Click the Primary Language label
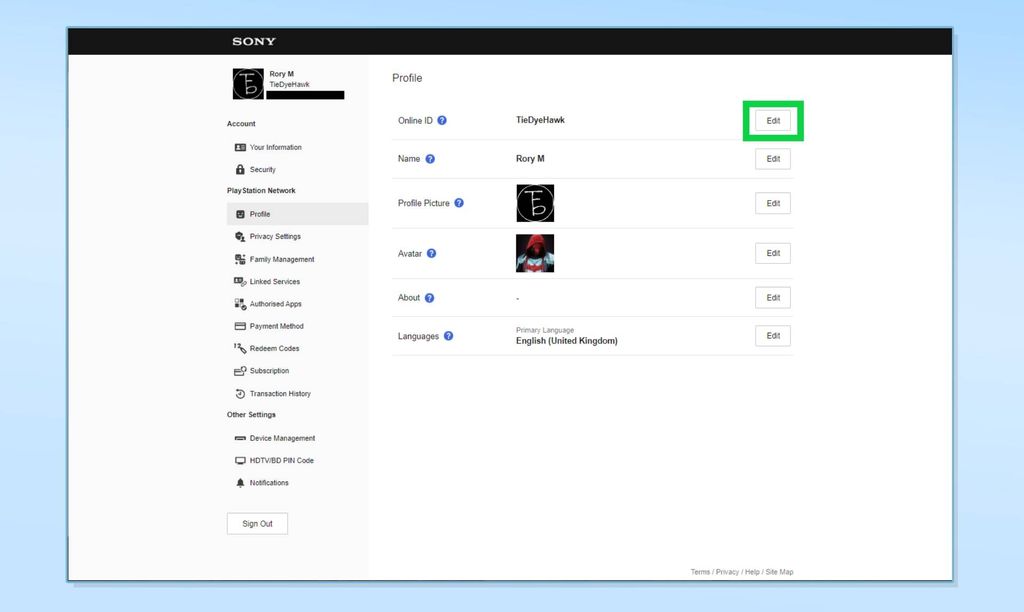This screenshot has width=1024, height=612. pos(545,330)
